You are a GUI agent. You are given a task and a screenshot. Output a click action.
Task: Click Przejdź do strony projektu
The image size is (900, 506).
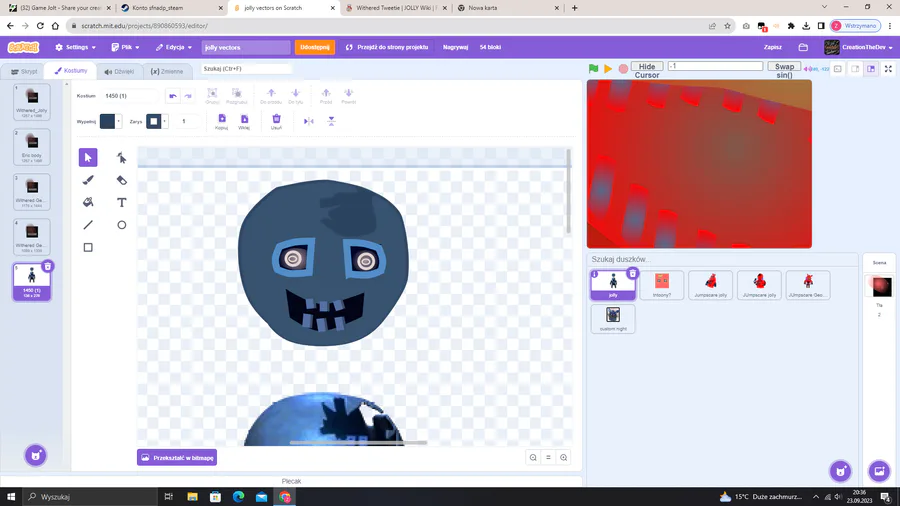pos(387,47)
